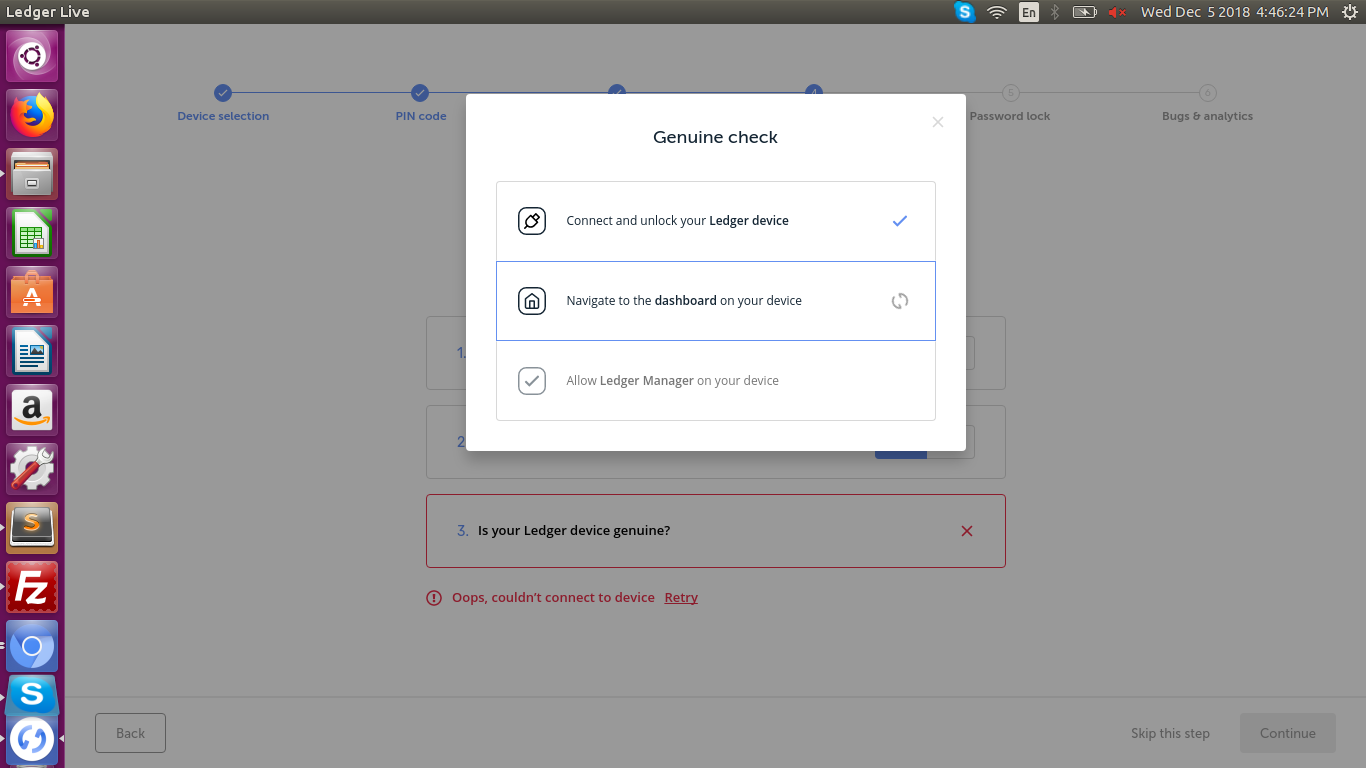
Task: Open the En keyboard layout menu
Action: click(x=1029, y=12)
